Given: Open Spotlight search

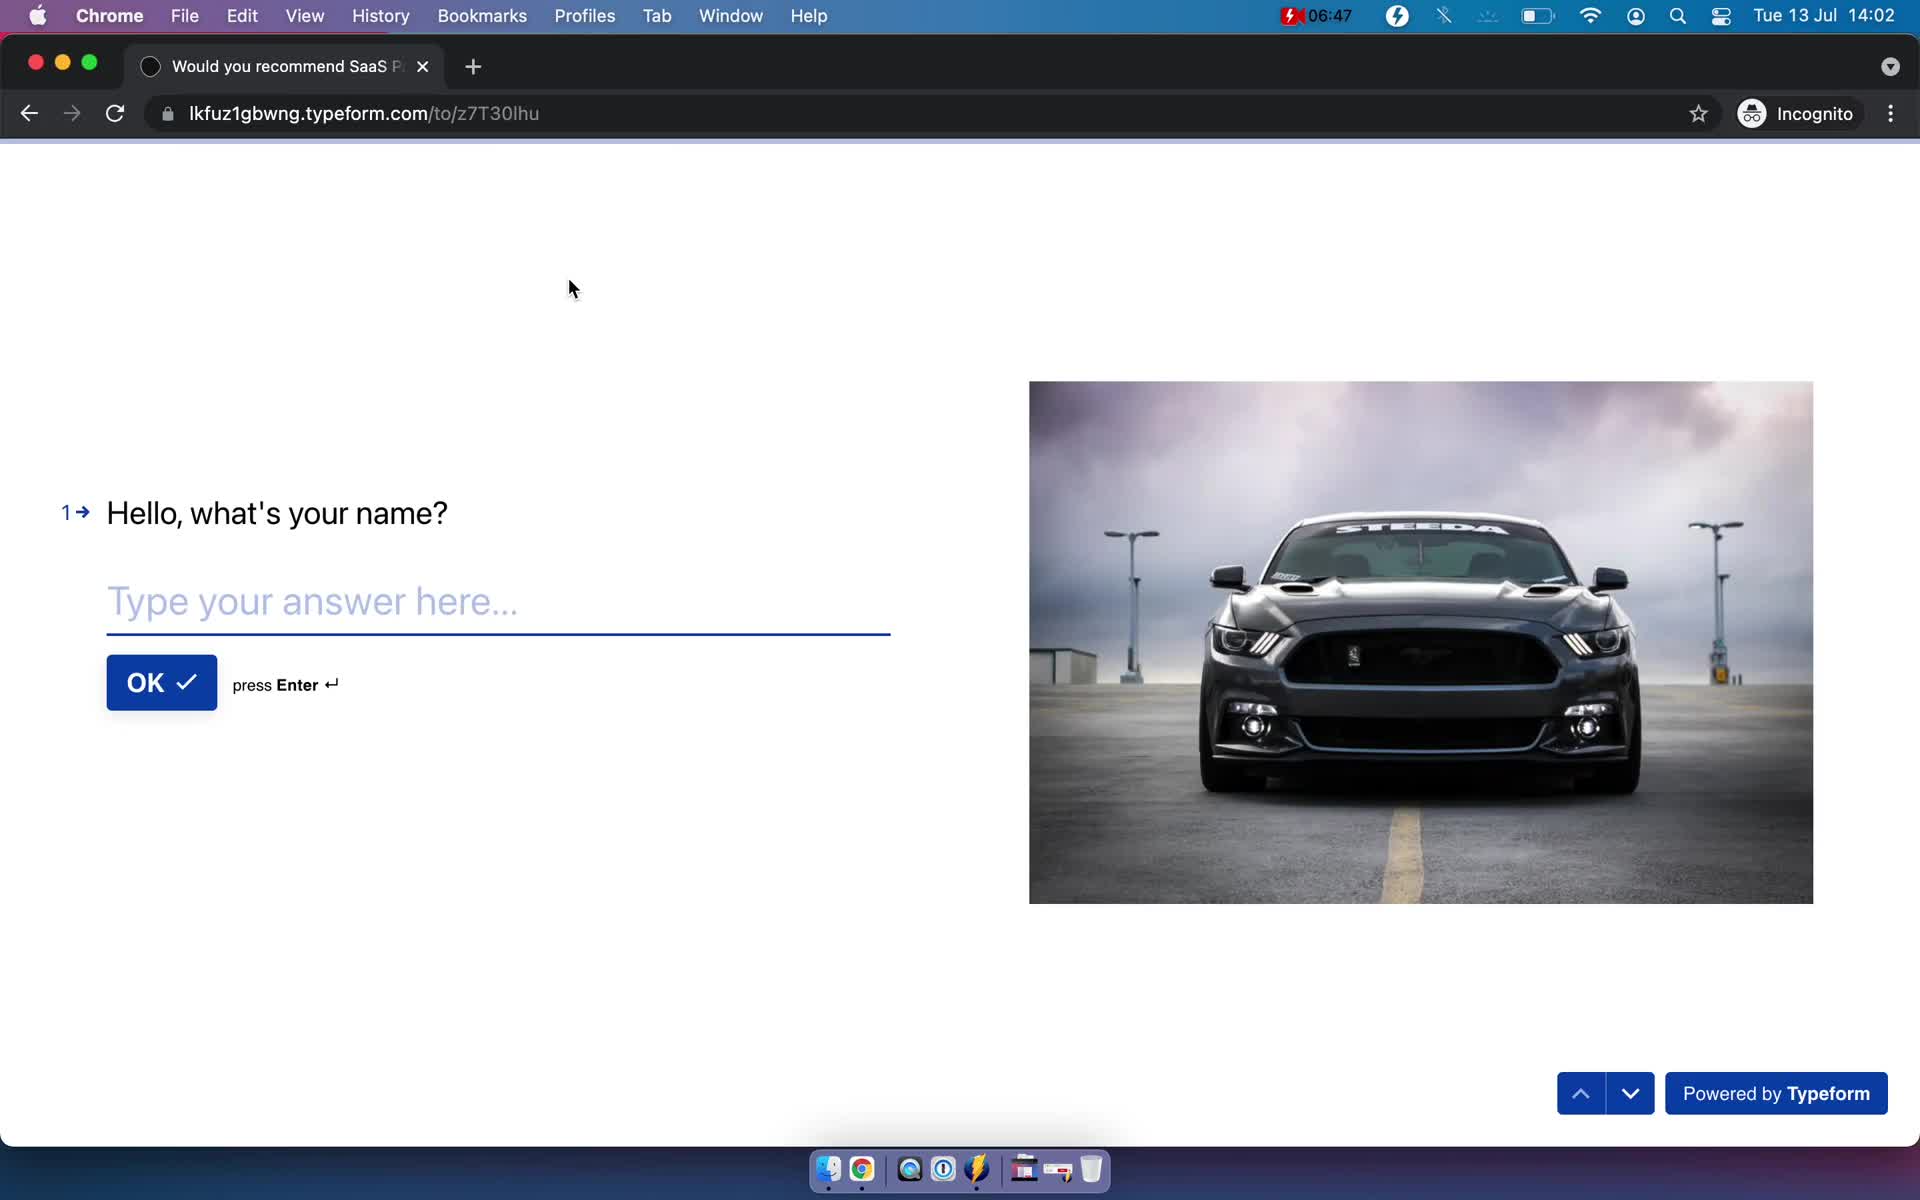Looking at the screenshot, I should [x=1678, y=16].
